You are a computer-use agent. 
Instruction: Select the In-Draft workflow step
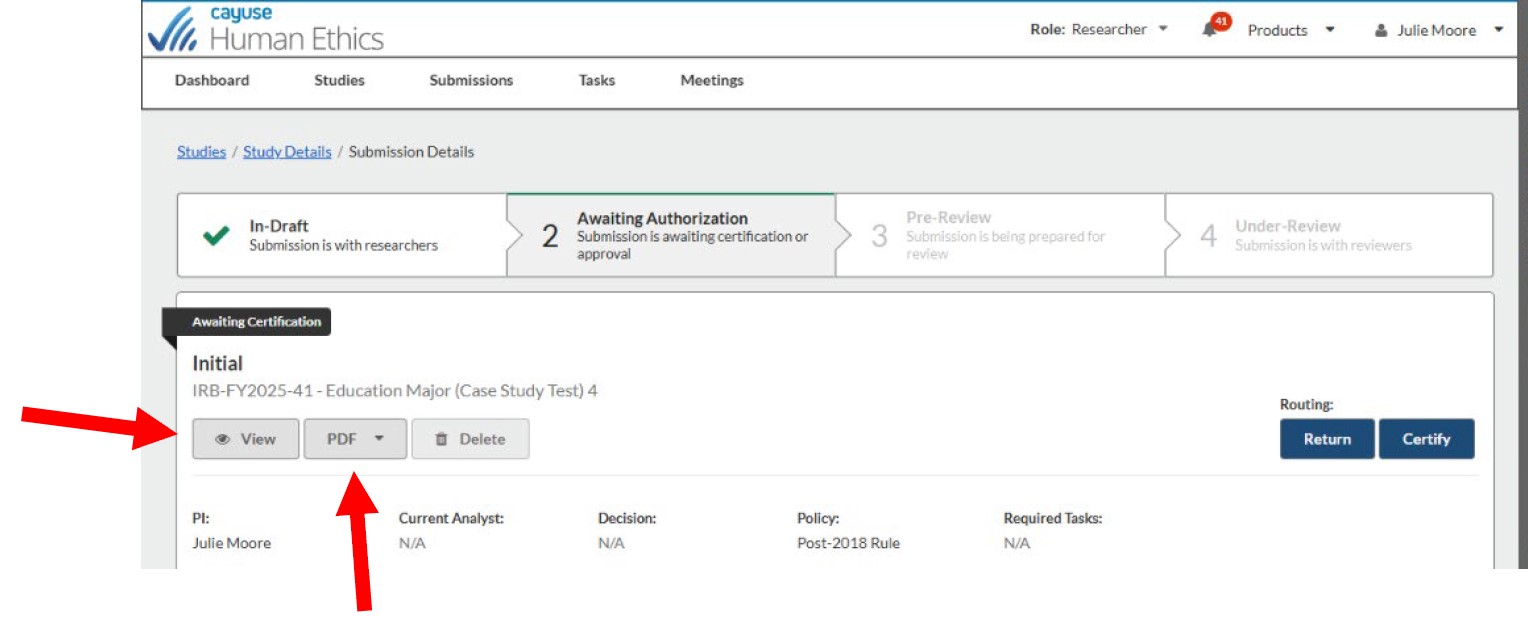(342, 235)
